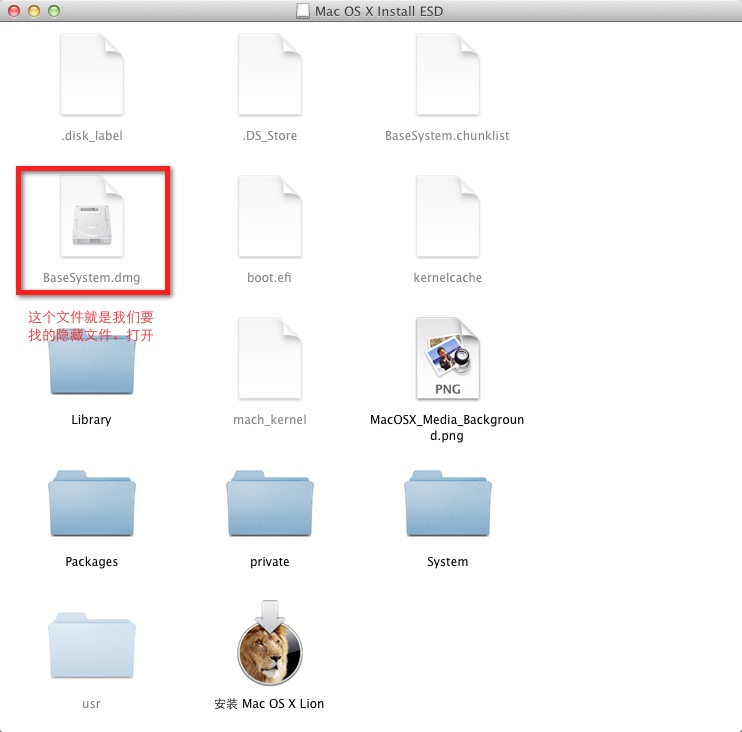Click the System folder name
Viewport: 742px width, 732px height.
[448, 562]
